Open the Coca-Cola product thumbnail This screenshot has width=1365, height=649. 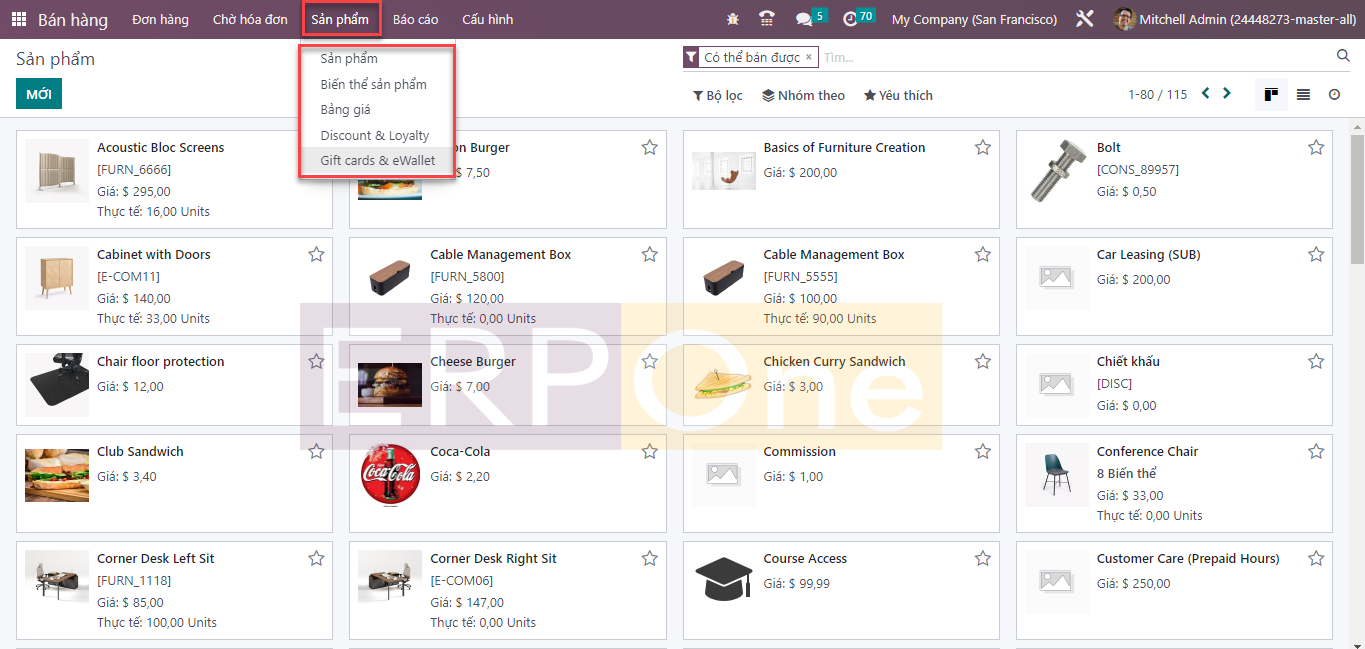coord(390,475)
